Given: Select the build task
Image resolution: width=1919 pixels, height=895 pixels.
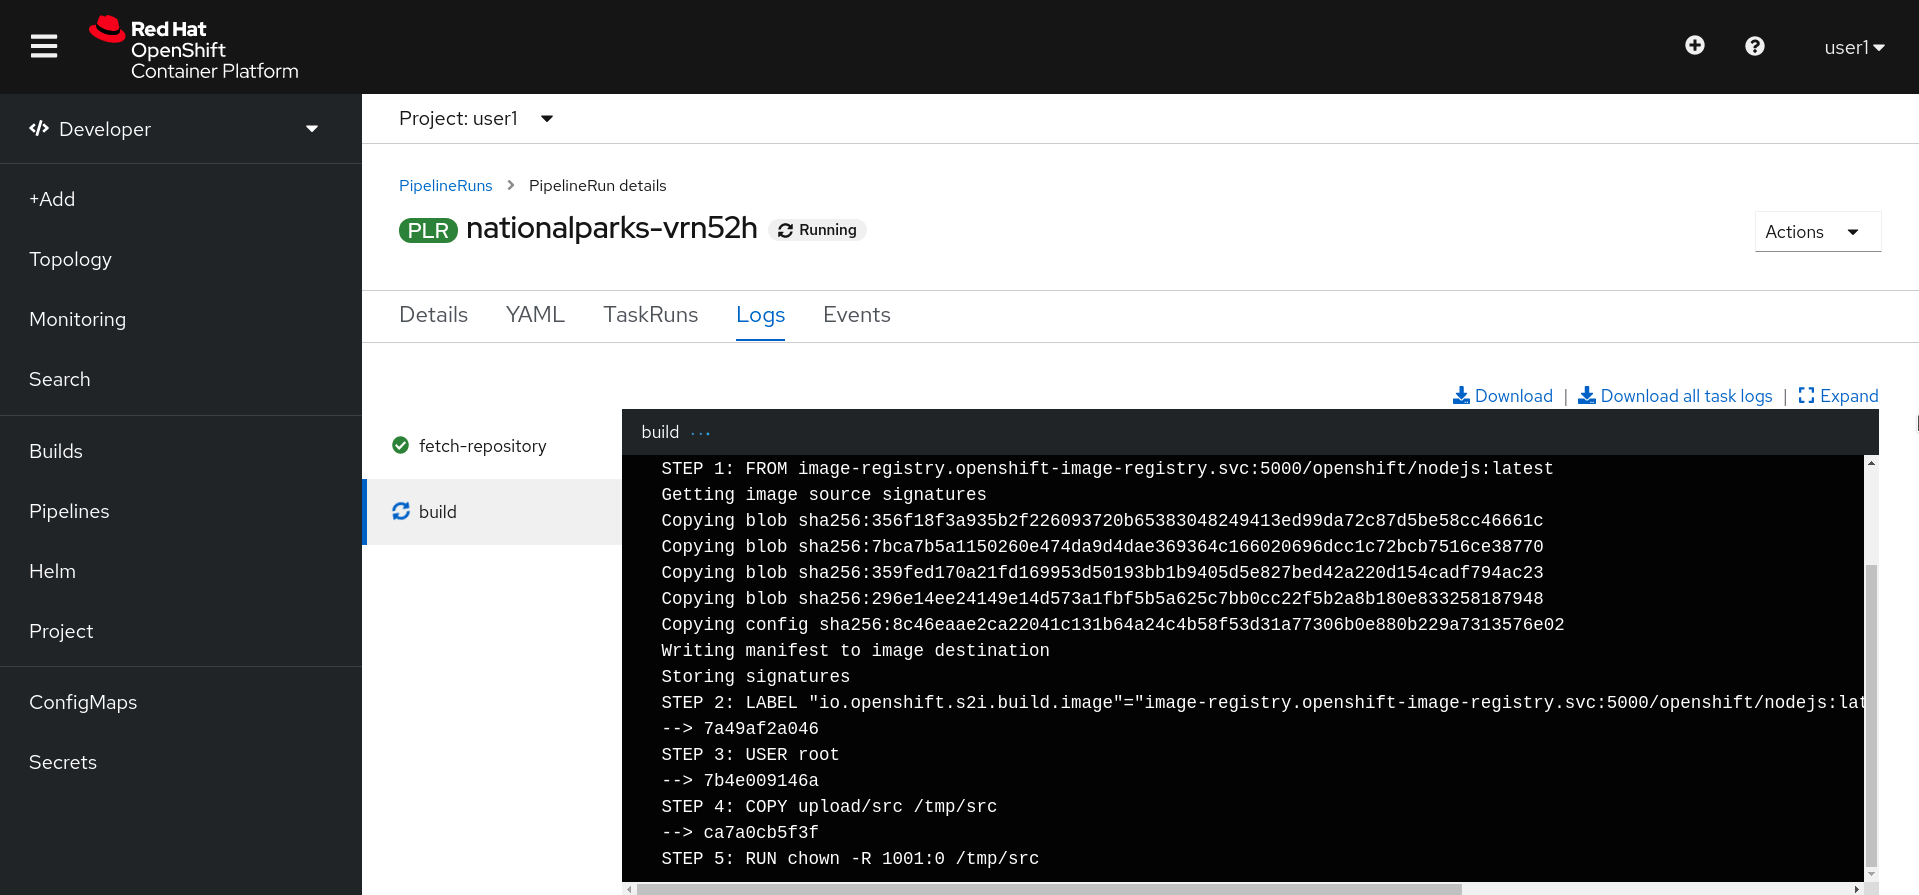Looking at the screenshot, I should pyautogui.click(x=492, y=512).
